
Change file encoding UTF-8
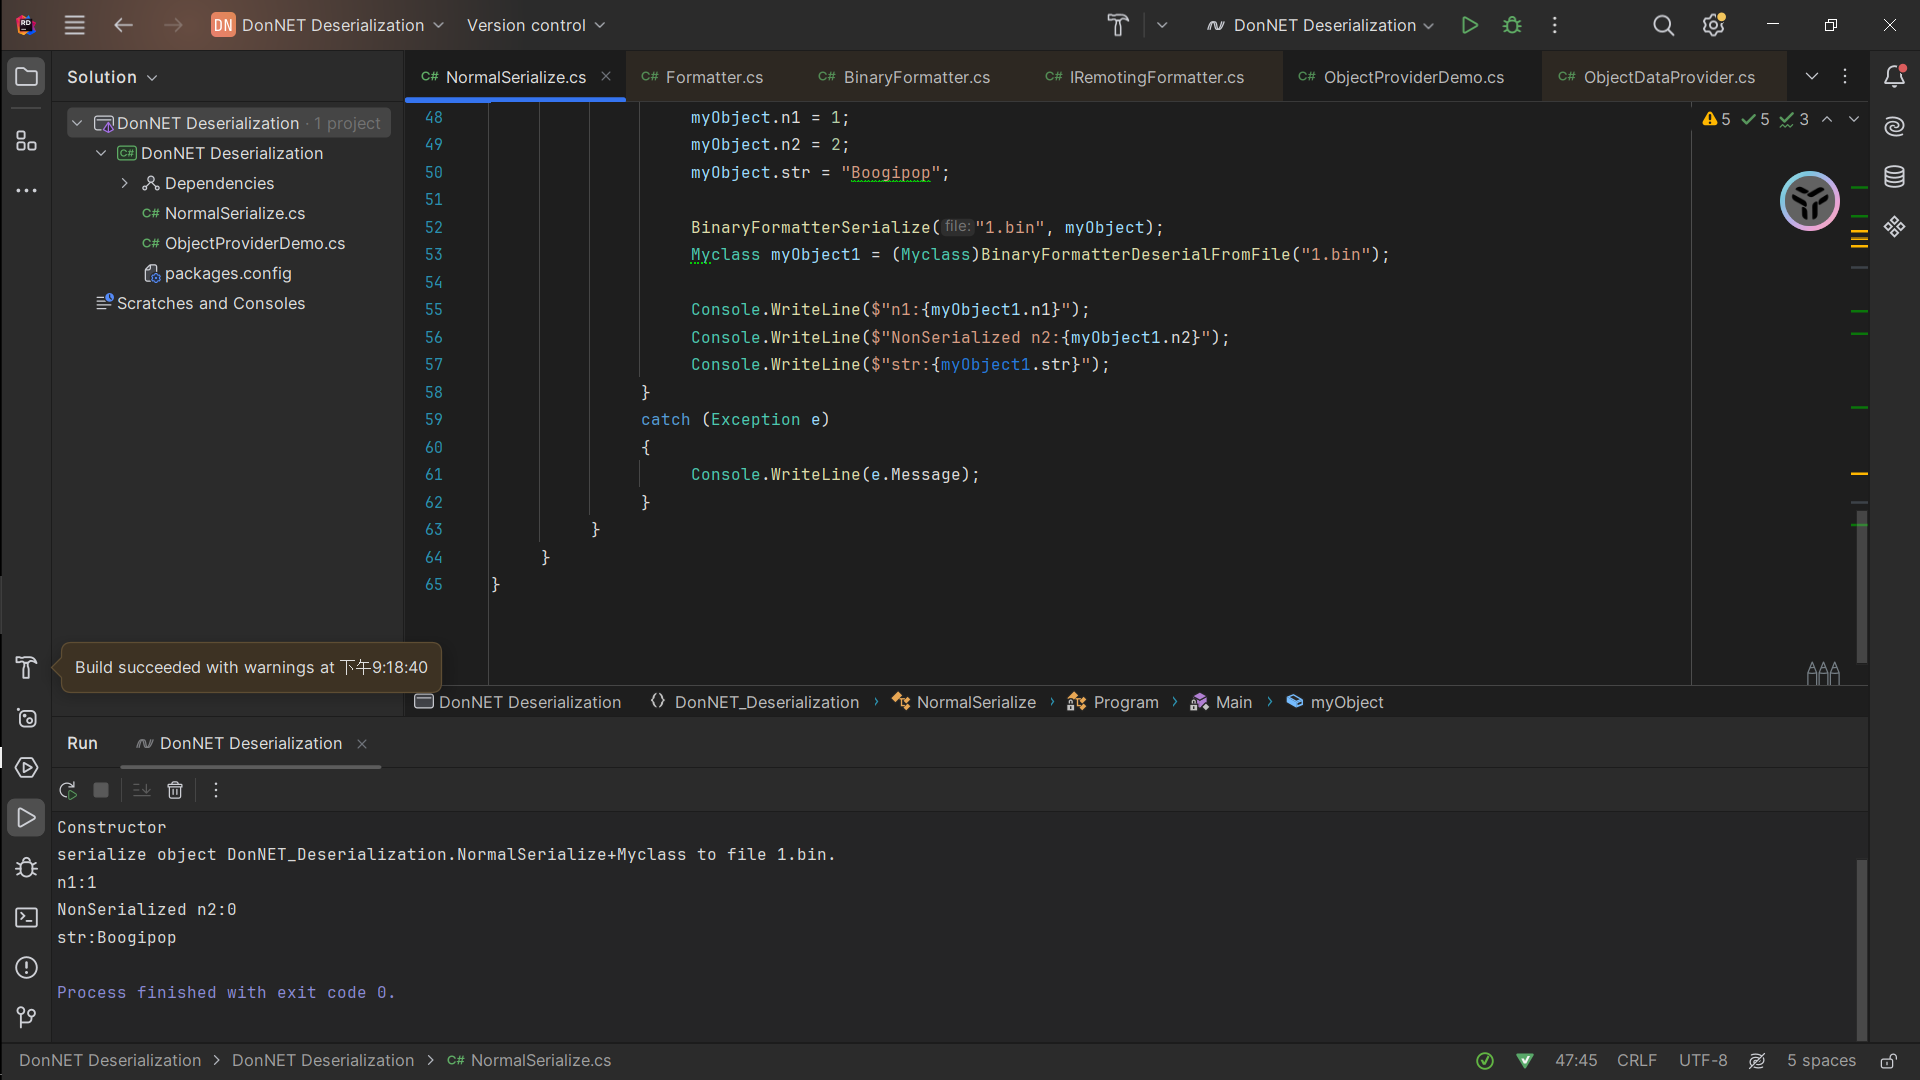1703,1061
